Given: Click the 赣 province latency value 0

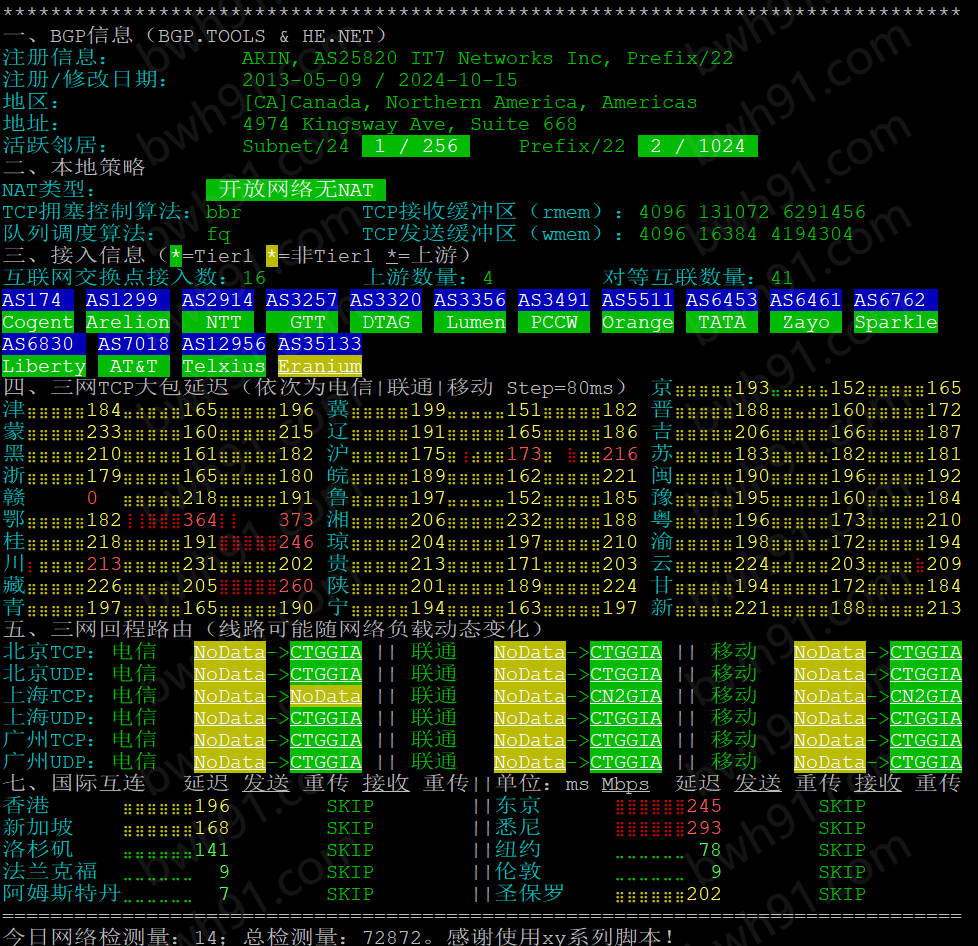Looking at the screenshot, I should (x=92, y=498).
